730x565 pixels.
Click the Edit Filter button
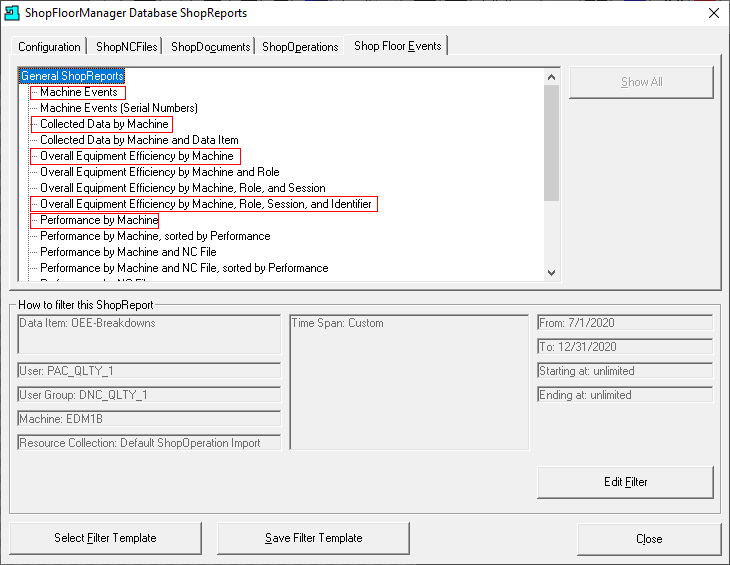click(625, 482)
